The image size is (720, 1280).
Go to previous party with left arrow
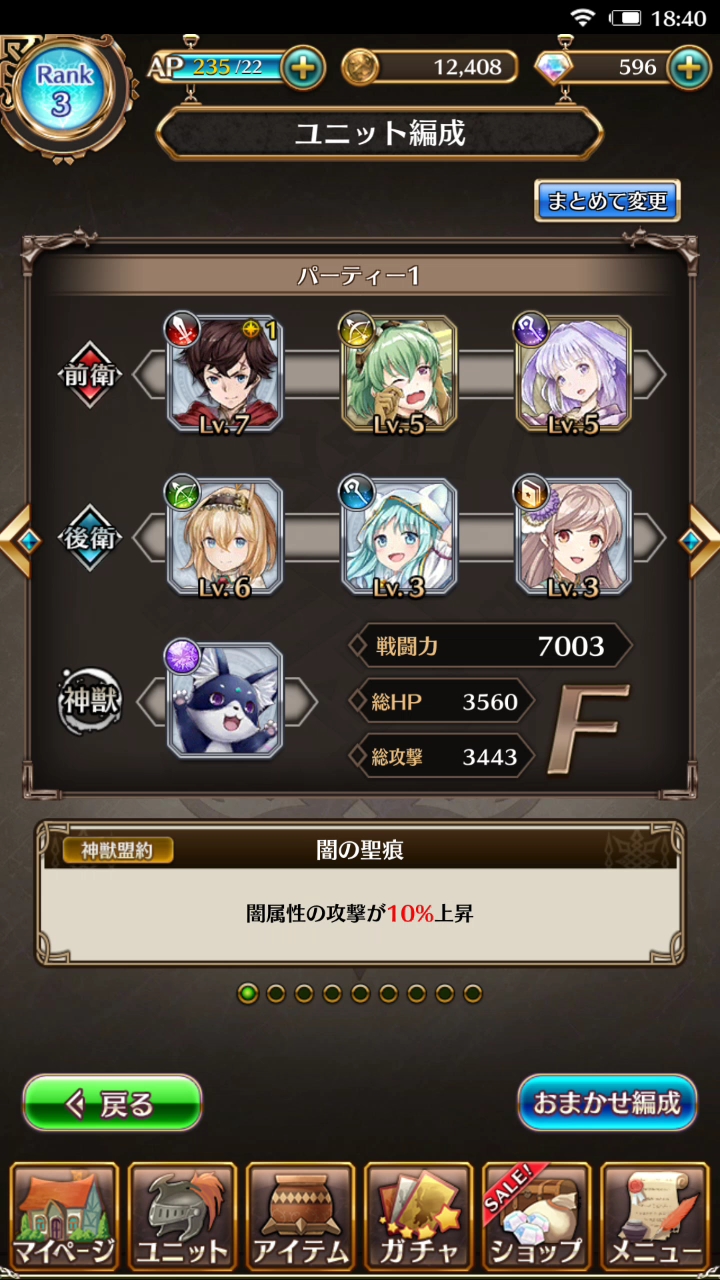coord(18,540)
